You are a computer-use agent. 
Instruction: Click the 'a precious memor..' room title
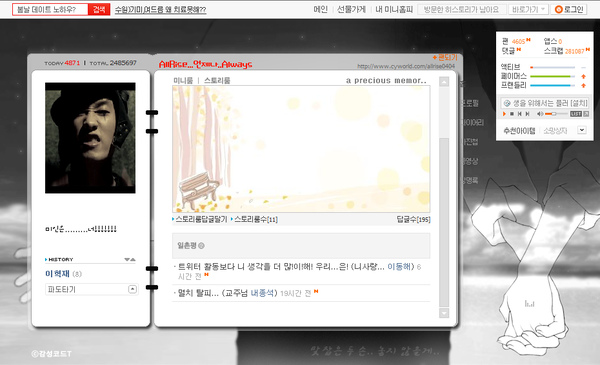(386, 80)
